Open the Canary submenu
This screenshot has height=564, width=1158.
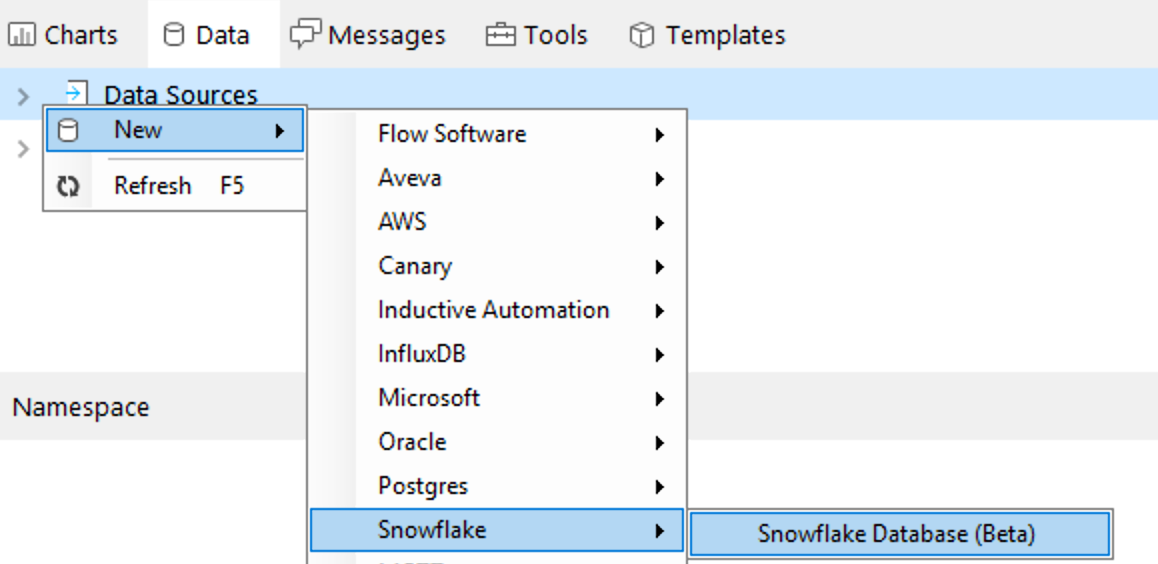pyautogui.click(x=498, y=266)
